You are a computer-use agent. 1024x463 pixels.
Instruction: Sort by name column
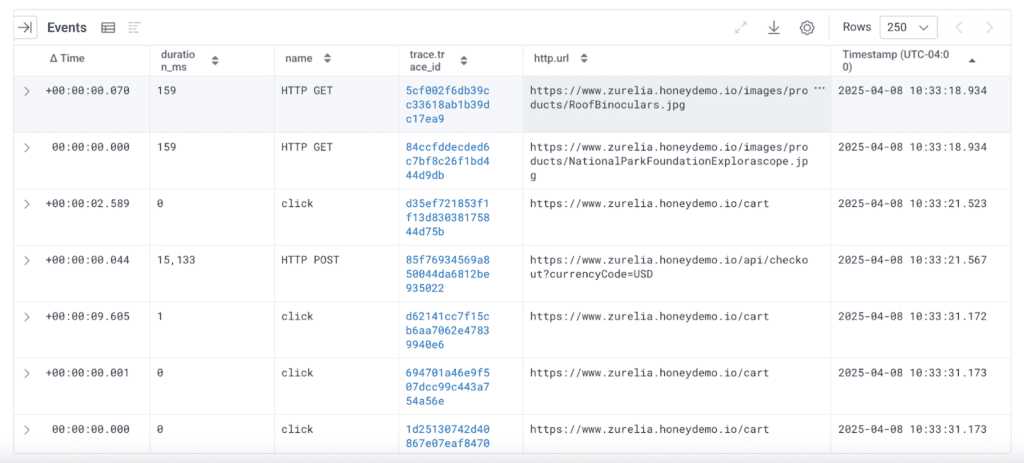coord(327,59)
